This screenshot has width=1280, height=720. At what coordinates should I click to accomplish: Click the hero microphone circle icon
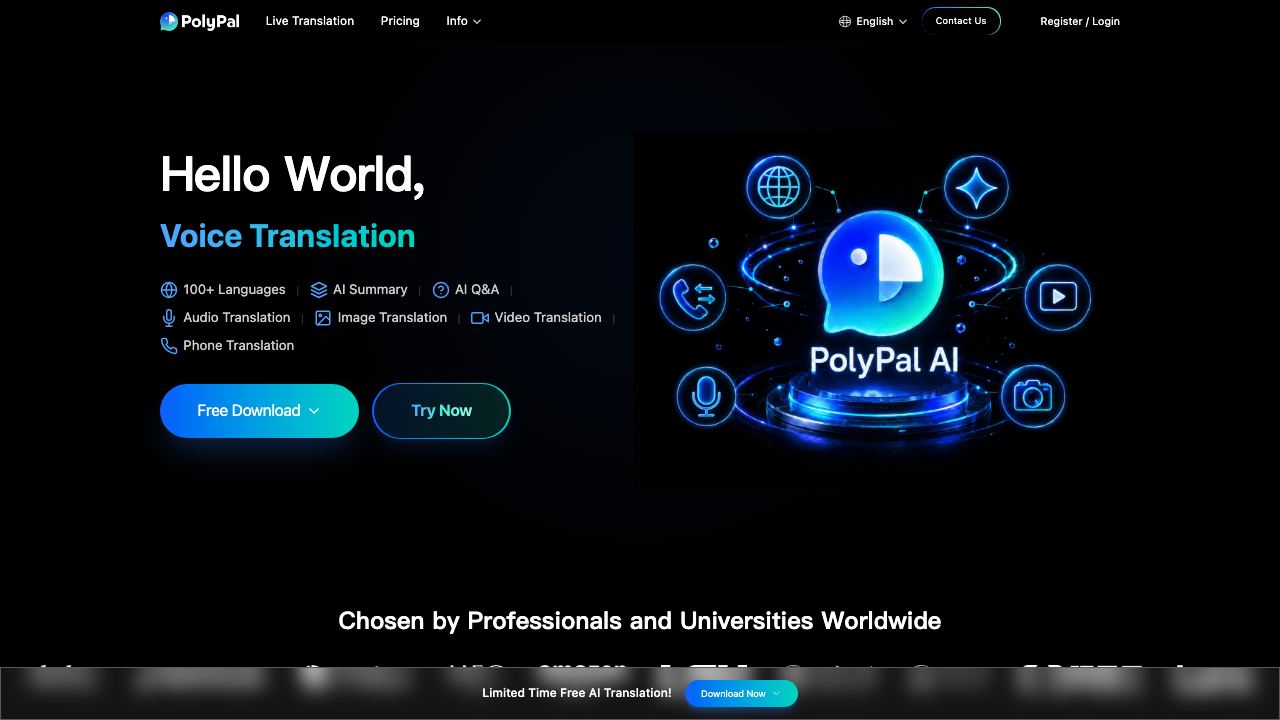[x=707, y=395]
